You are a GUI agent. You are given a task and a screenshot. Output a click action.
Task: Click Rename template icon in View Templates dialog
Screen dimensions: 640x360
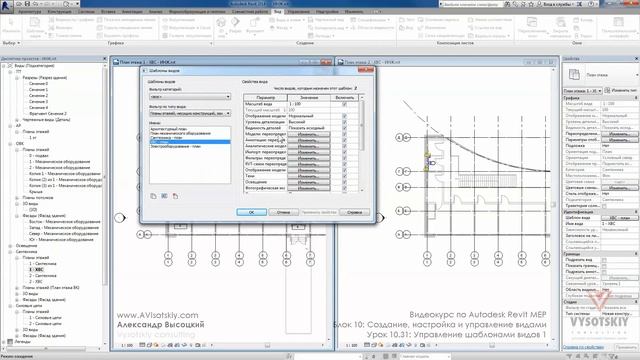[164, 196]
